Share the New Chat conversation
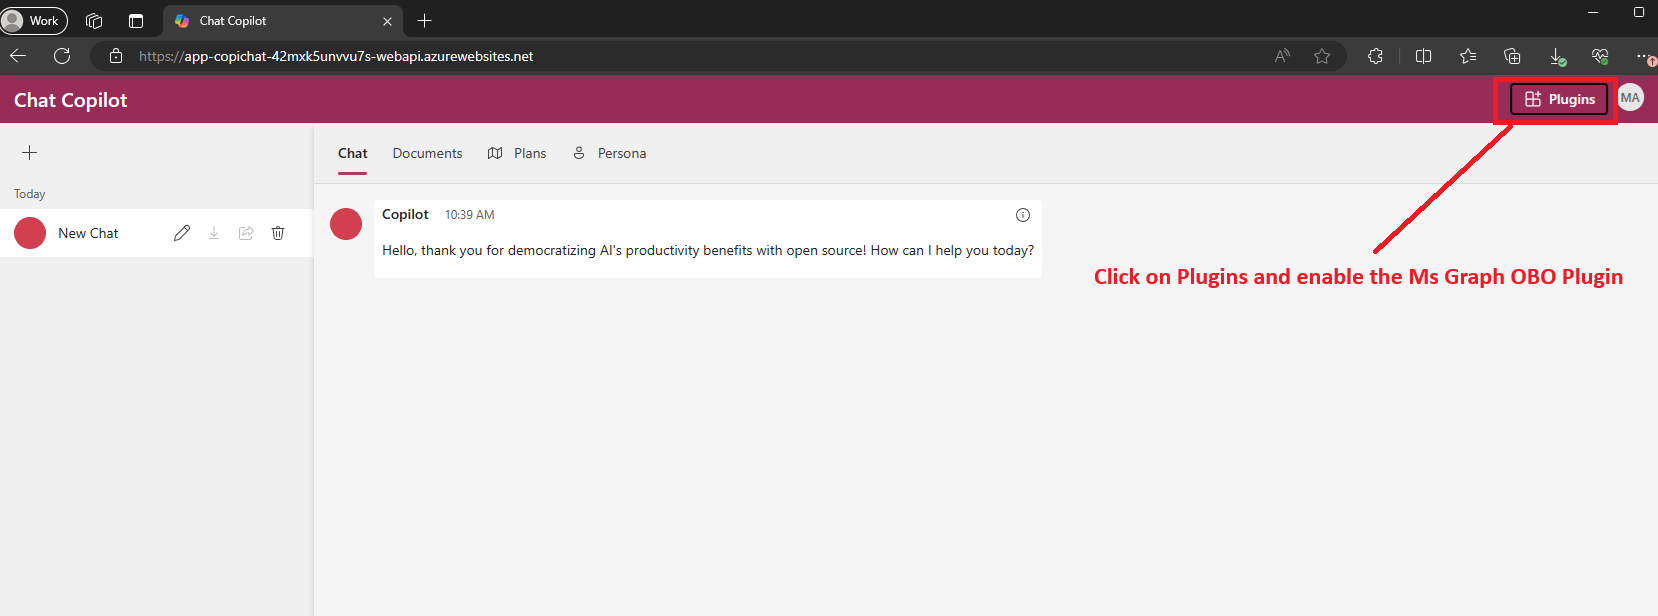This screenshot has width=1658, height=616. (x=246, y=233)
